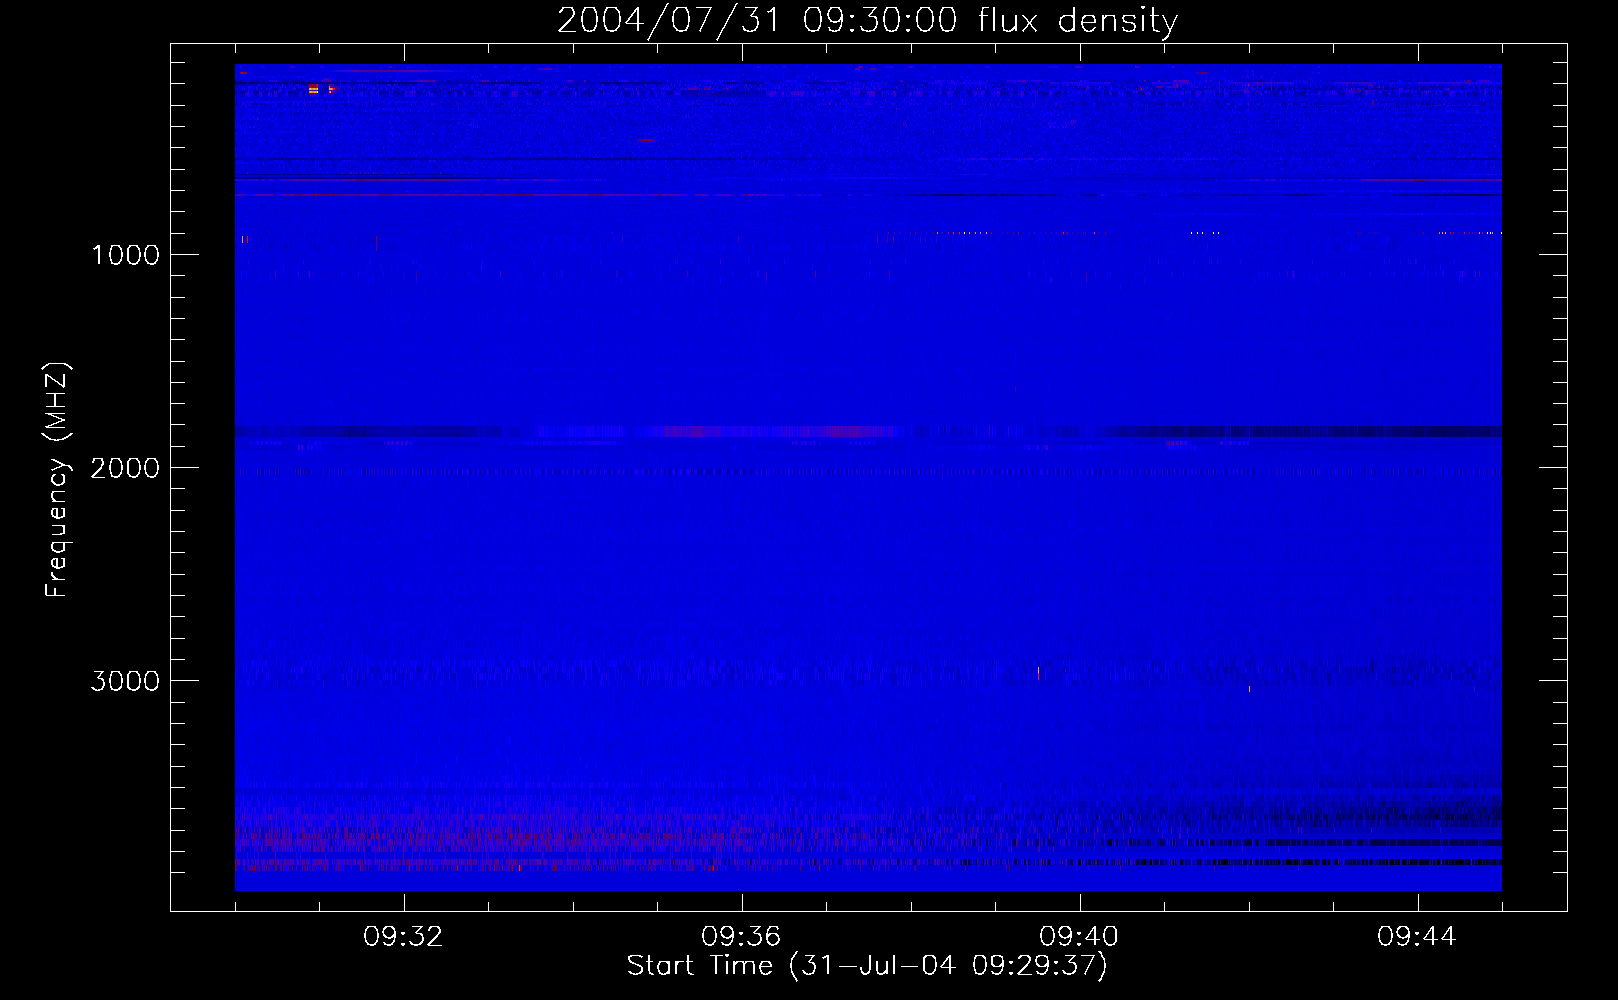
Task: Click the 2000 frequency tick label
Action: coord(125,468)
